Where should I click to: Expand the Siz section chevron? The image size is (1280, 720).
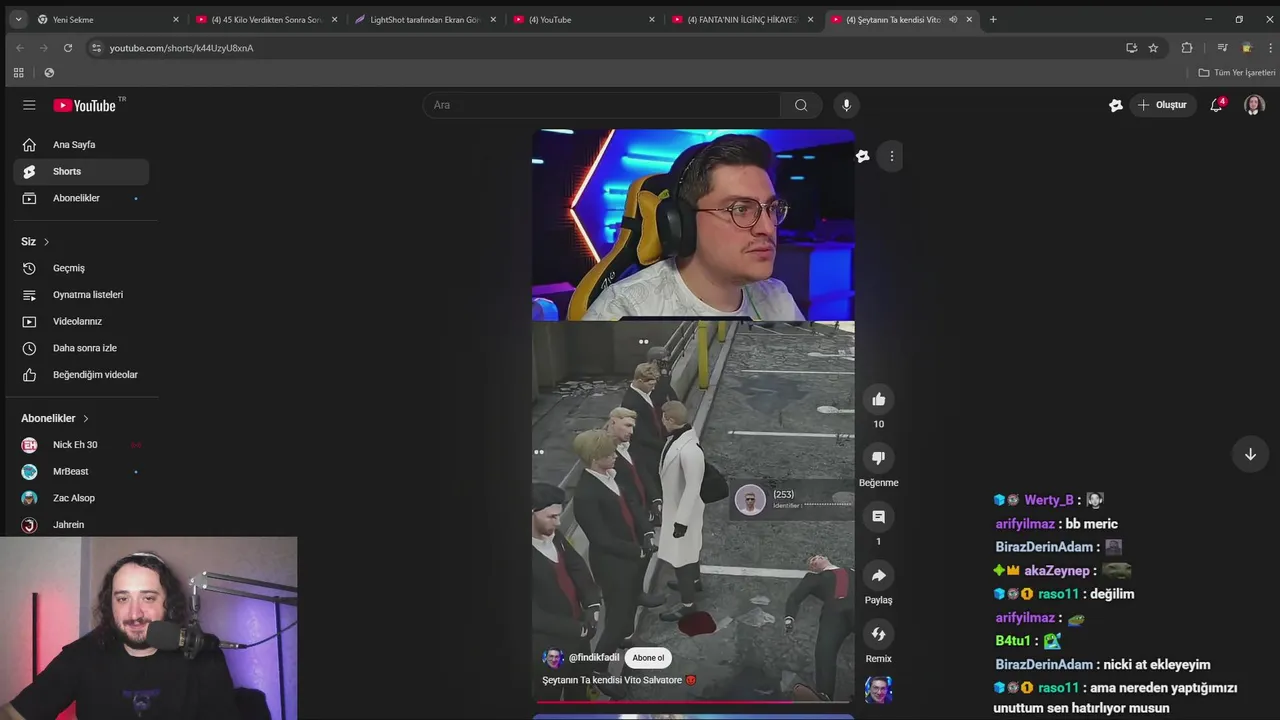46,242
